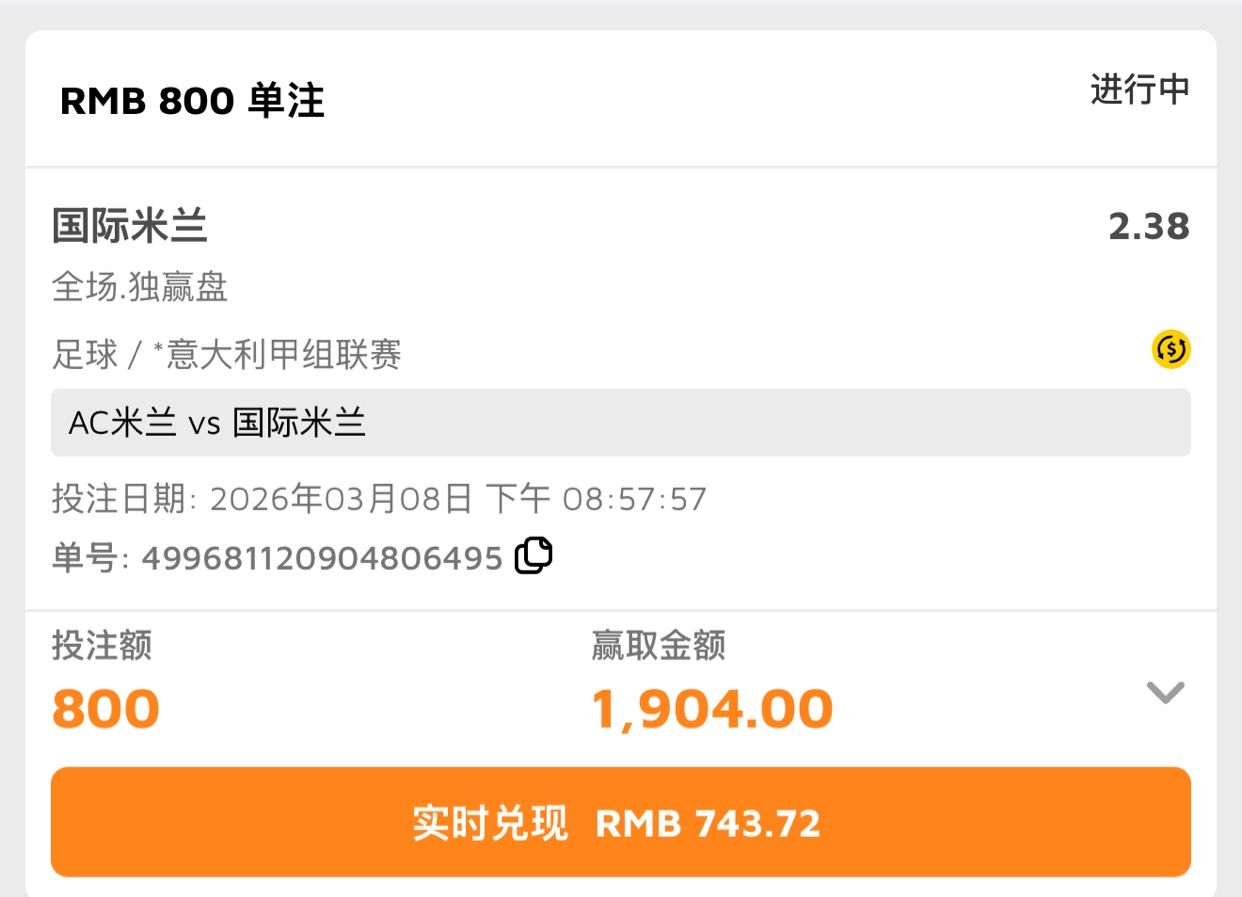Click the yellow cash-out coin icon
Viewport: 1242px width, 897px height.
tap(1171, 349)
